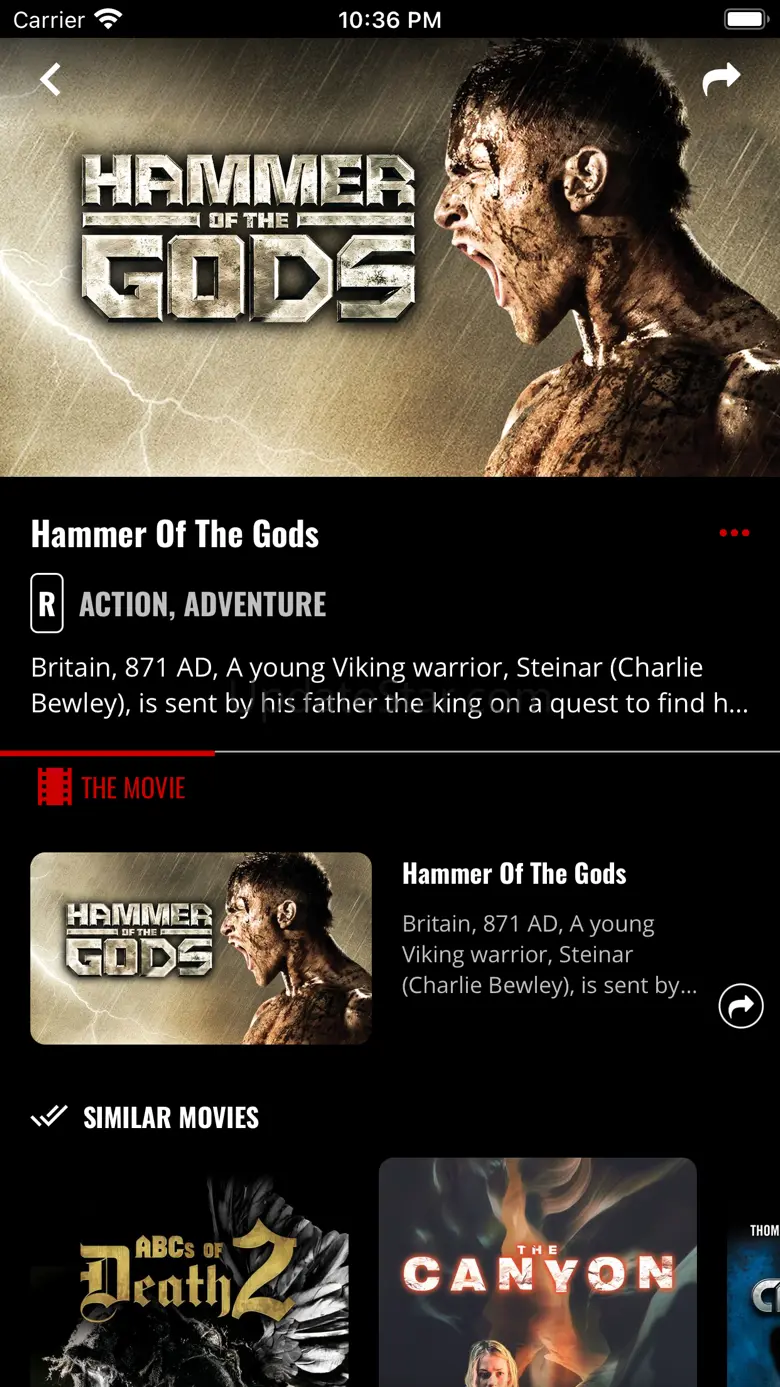
Task: Tap Hammer Of The Gods list title
Action: click(514, 873)
